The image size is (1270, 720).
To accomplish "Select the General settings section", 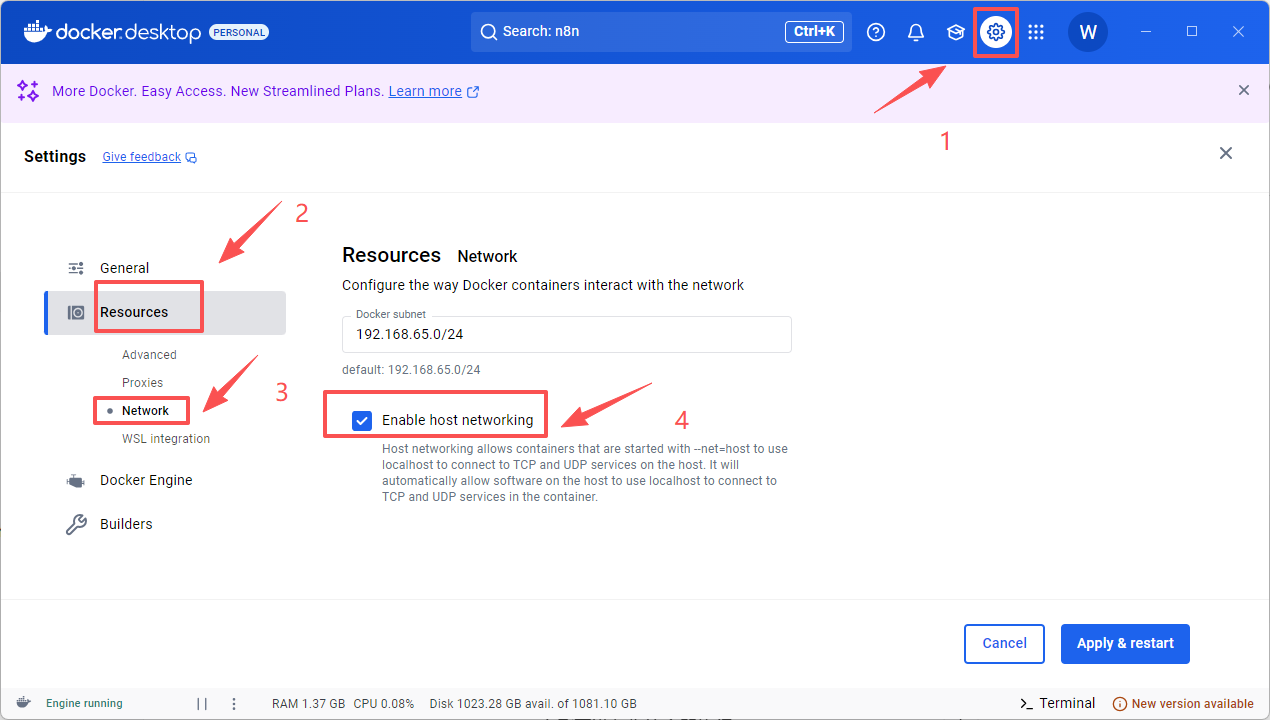I will [124, 268].
